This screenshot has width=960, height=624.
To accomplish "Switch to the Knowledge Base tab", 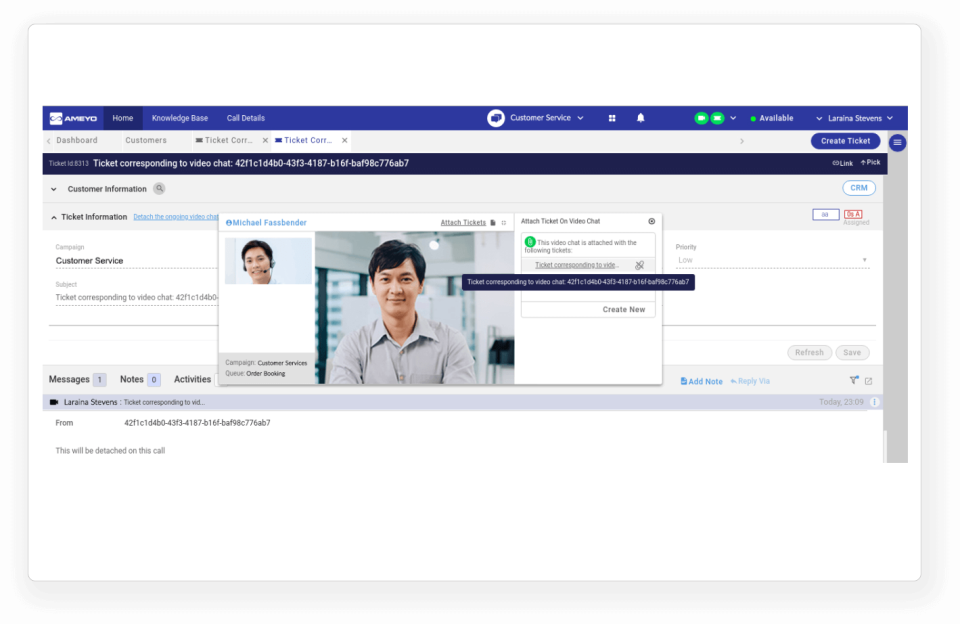I will tap(180, 117).
